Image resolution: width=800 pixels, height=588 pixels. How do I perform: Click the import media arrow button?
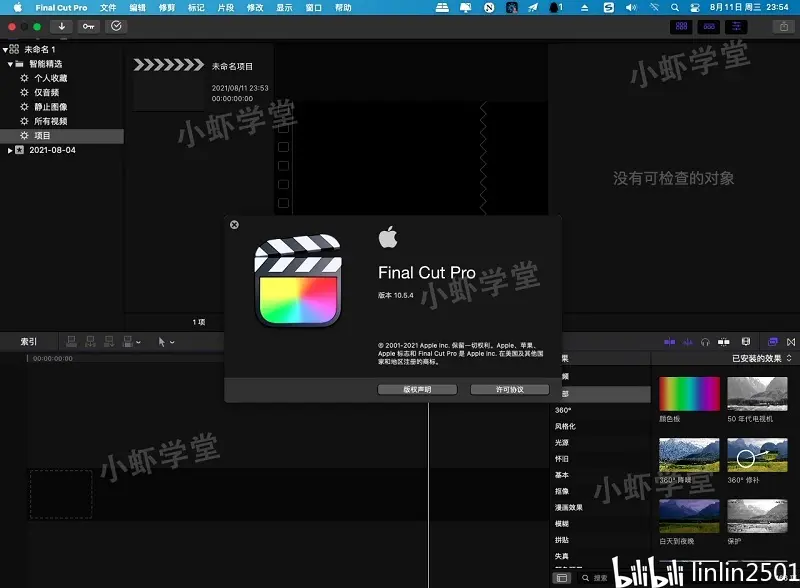coord(62,27)
